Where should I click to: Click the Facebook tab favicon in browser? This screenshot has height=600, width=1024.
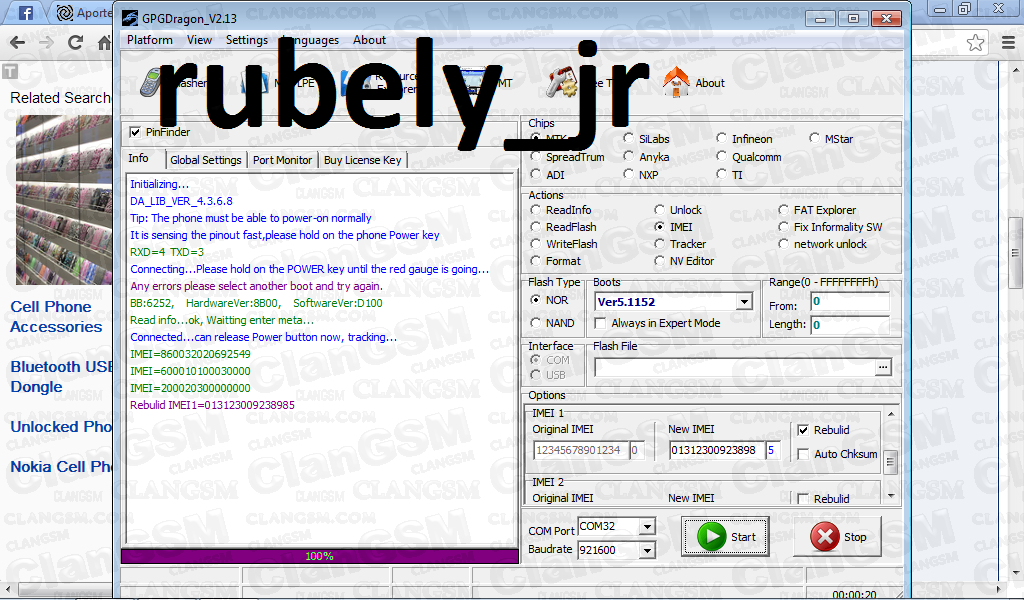coord(25,12)
